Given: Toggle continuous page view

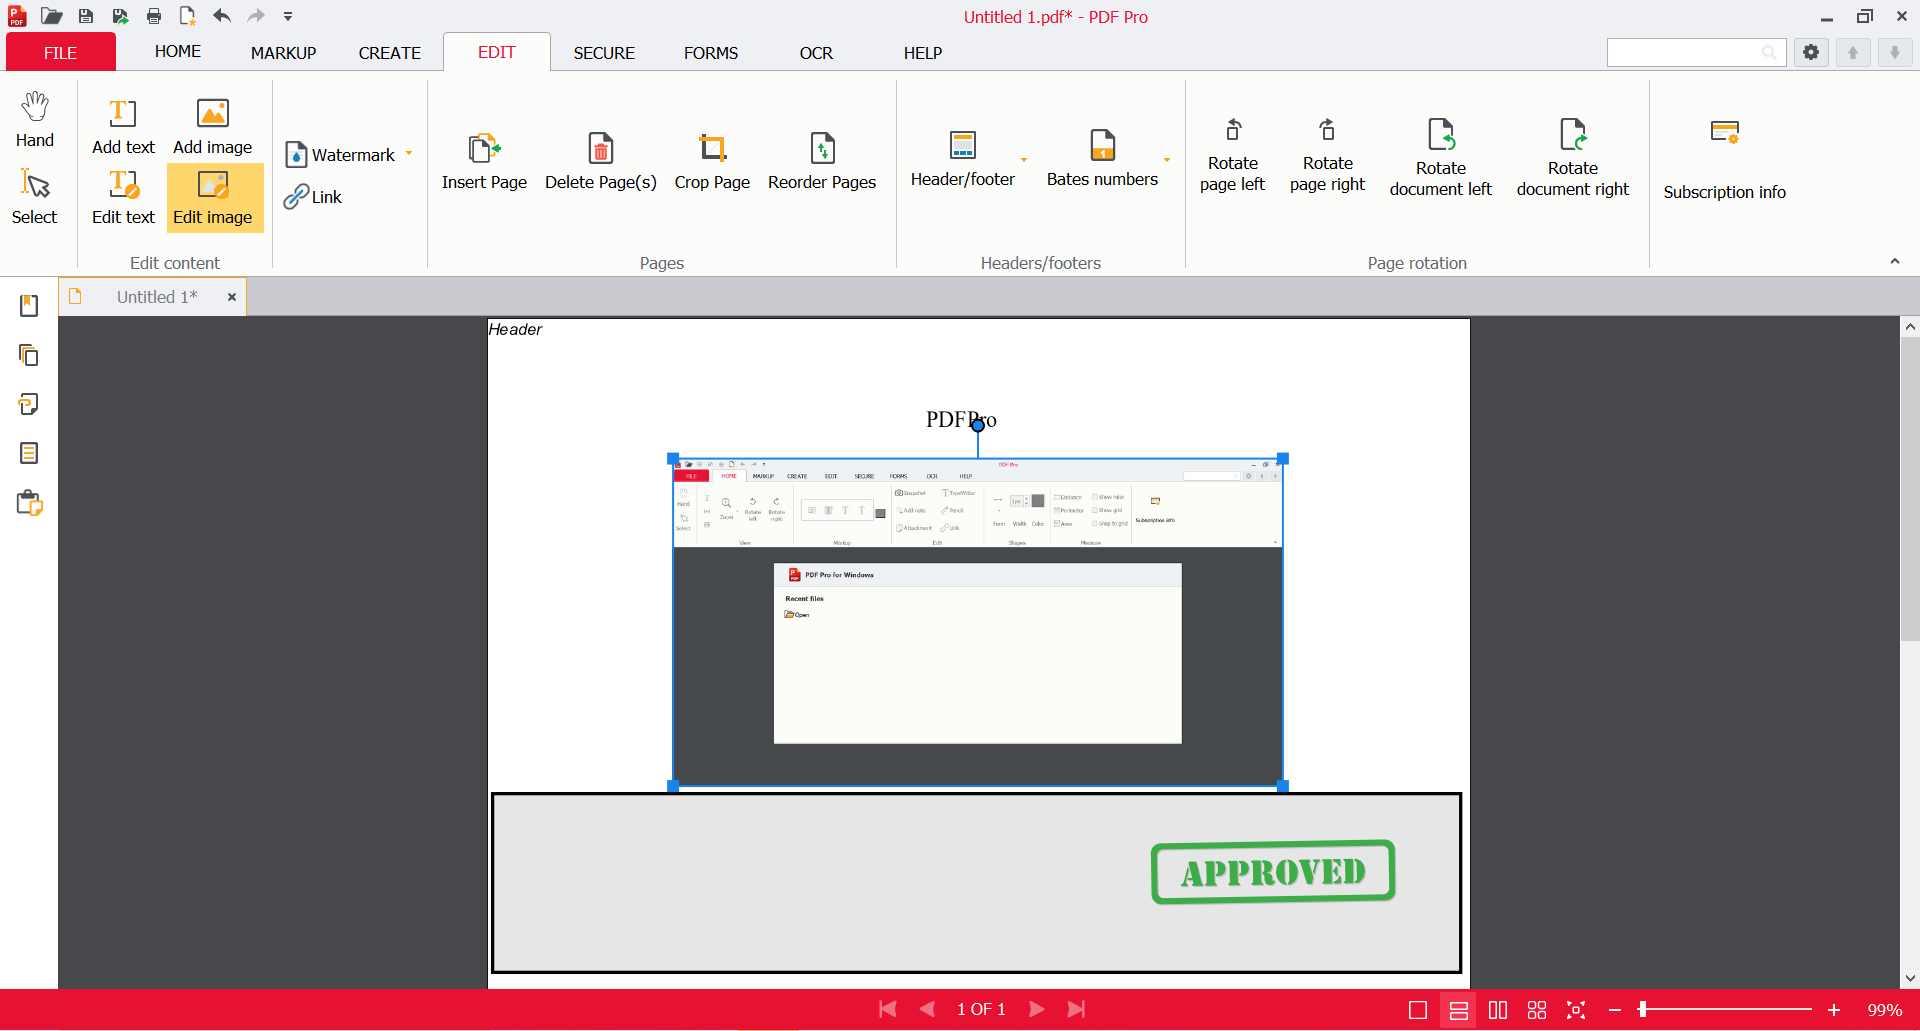Looking at the screenshot, I should click(1459, 1011).
